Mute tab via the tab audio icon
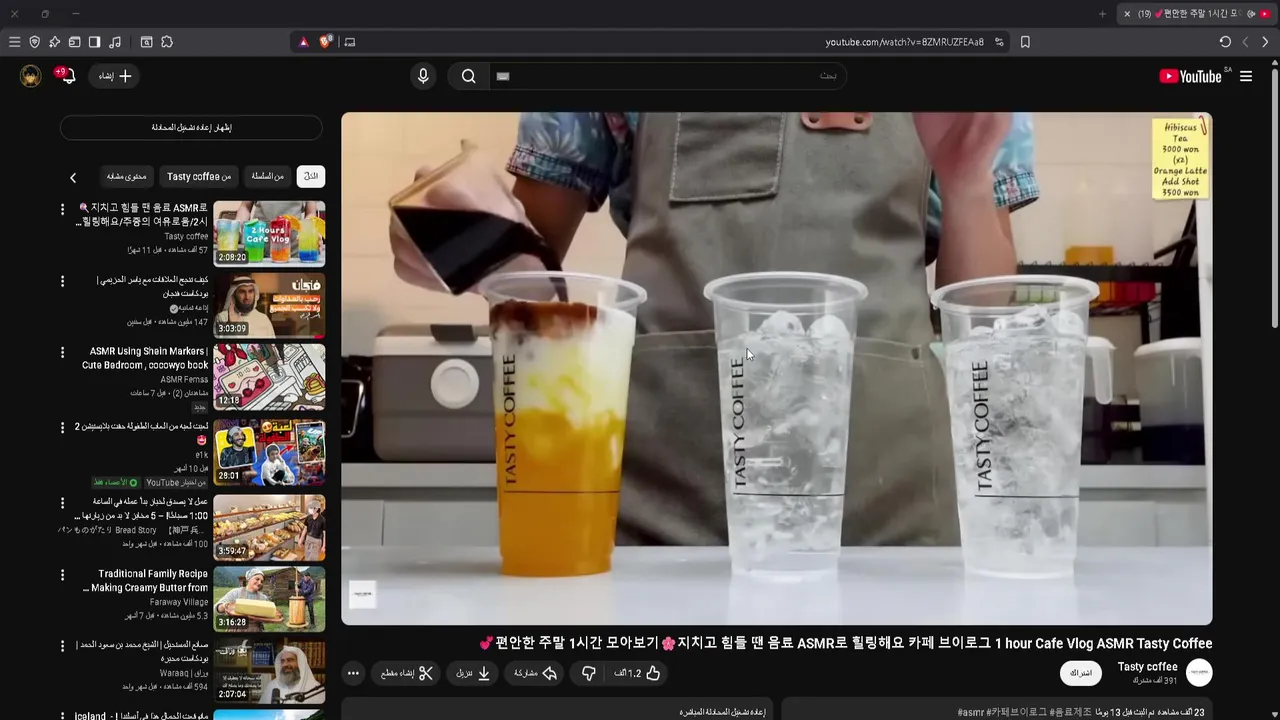The width and height of the screenshot is (1280, 720). [1251, 14]
